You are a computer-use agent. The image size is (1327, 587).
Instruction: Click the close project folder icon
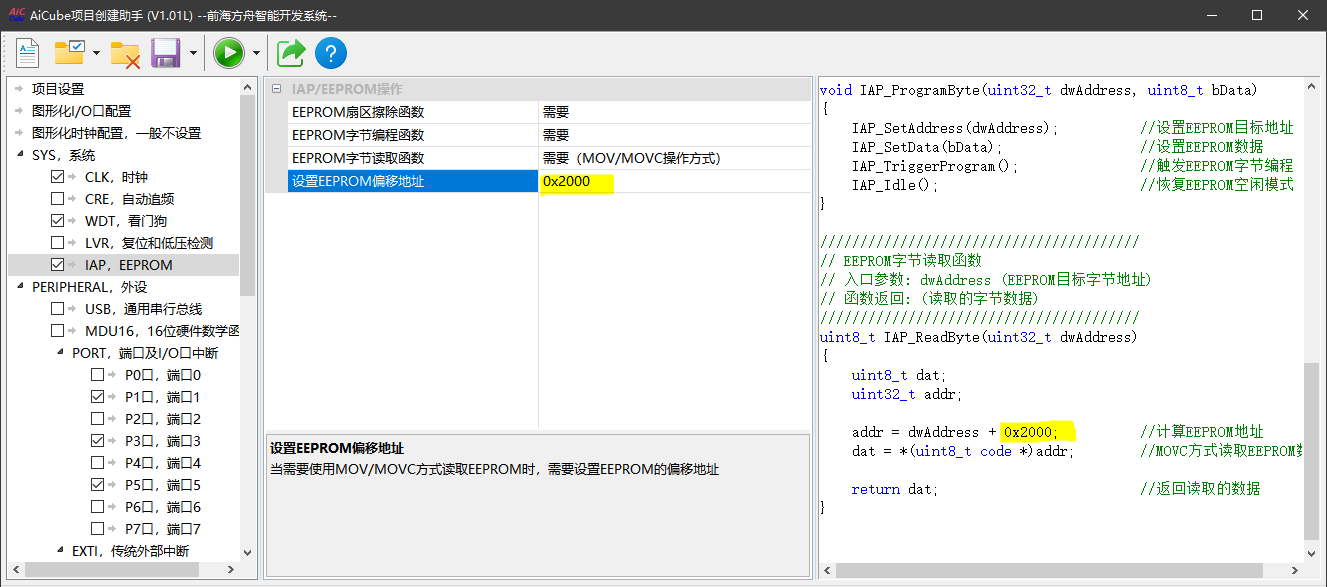tap(125, 53)
